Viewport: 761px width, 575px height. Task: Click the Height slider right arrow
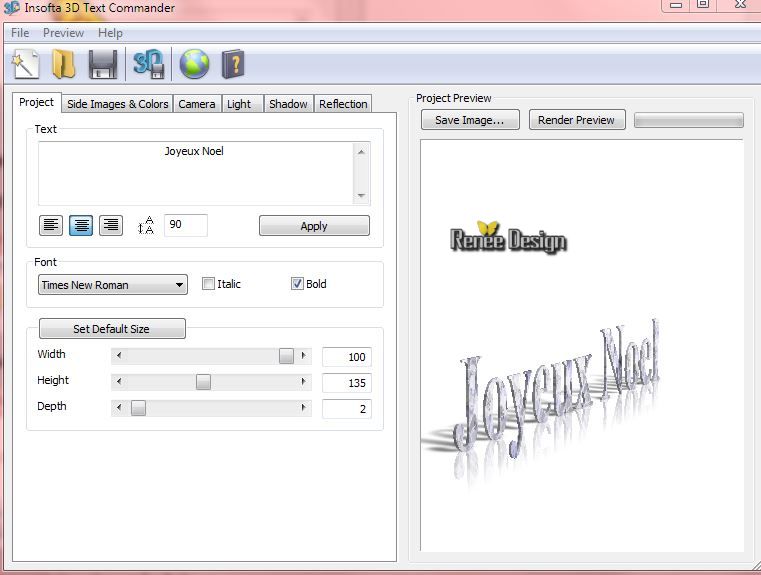(304, 382)
